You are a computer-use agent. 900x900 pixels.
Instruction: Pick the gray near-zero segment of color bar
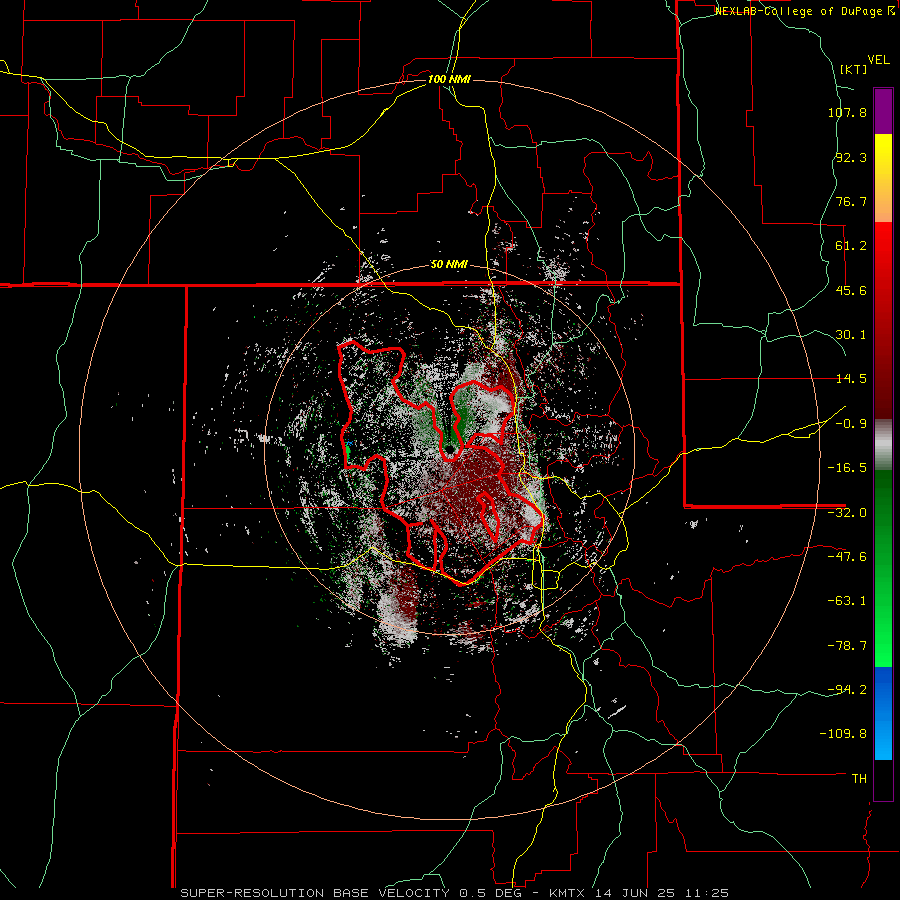(883, 444)
